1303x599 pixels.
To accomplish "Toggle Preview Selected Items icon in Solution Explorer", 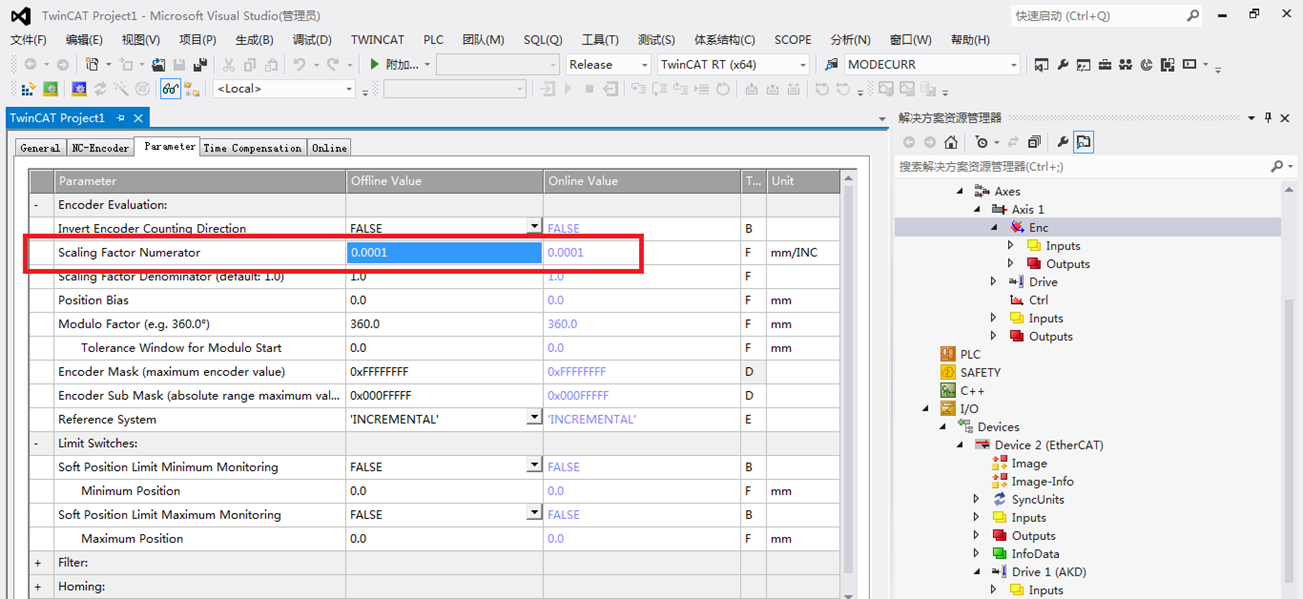I will [x=1084, y=142].
